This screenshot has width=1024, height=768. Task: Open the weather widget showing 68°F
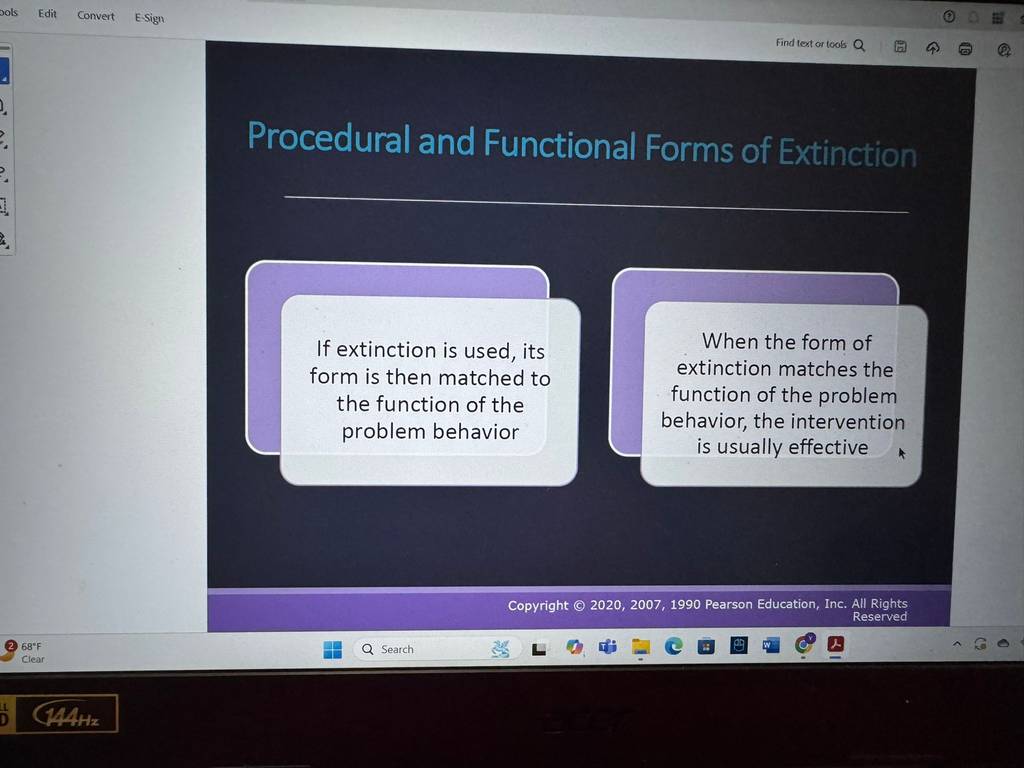(24, 652)
